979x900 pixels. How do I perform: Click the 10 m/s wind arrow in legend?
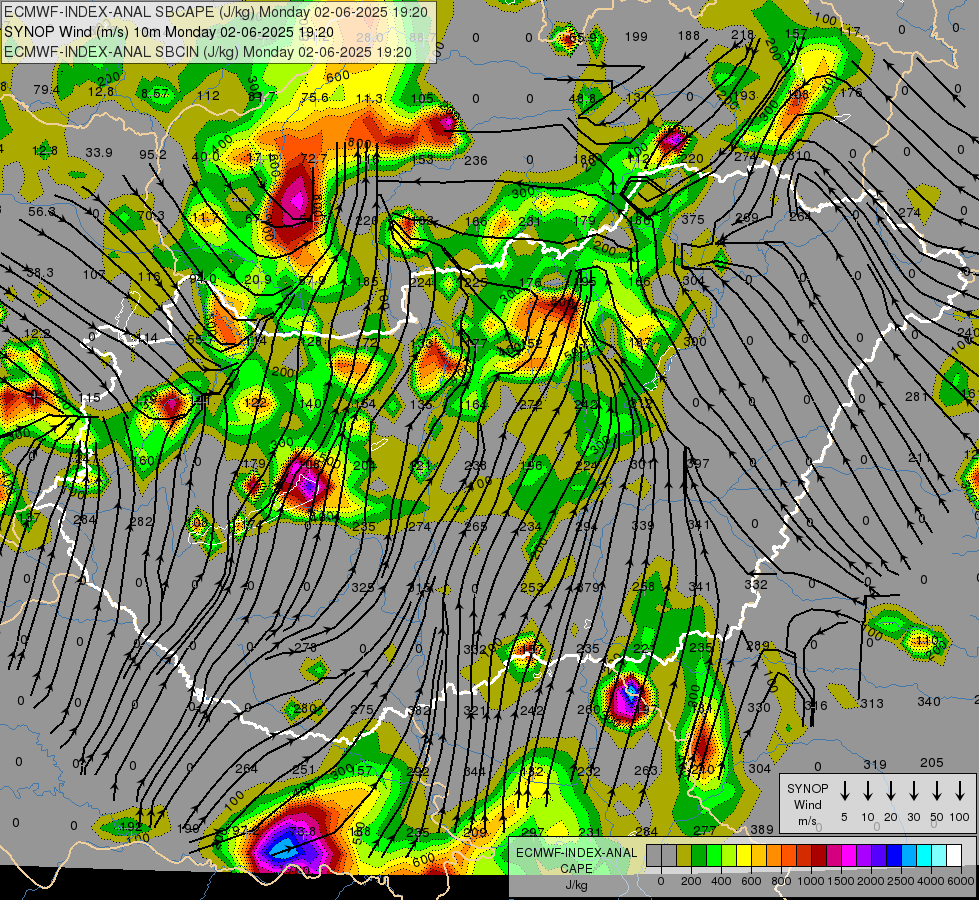(868, 791)
